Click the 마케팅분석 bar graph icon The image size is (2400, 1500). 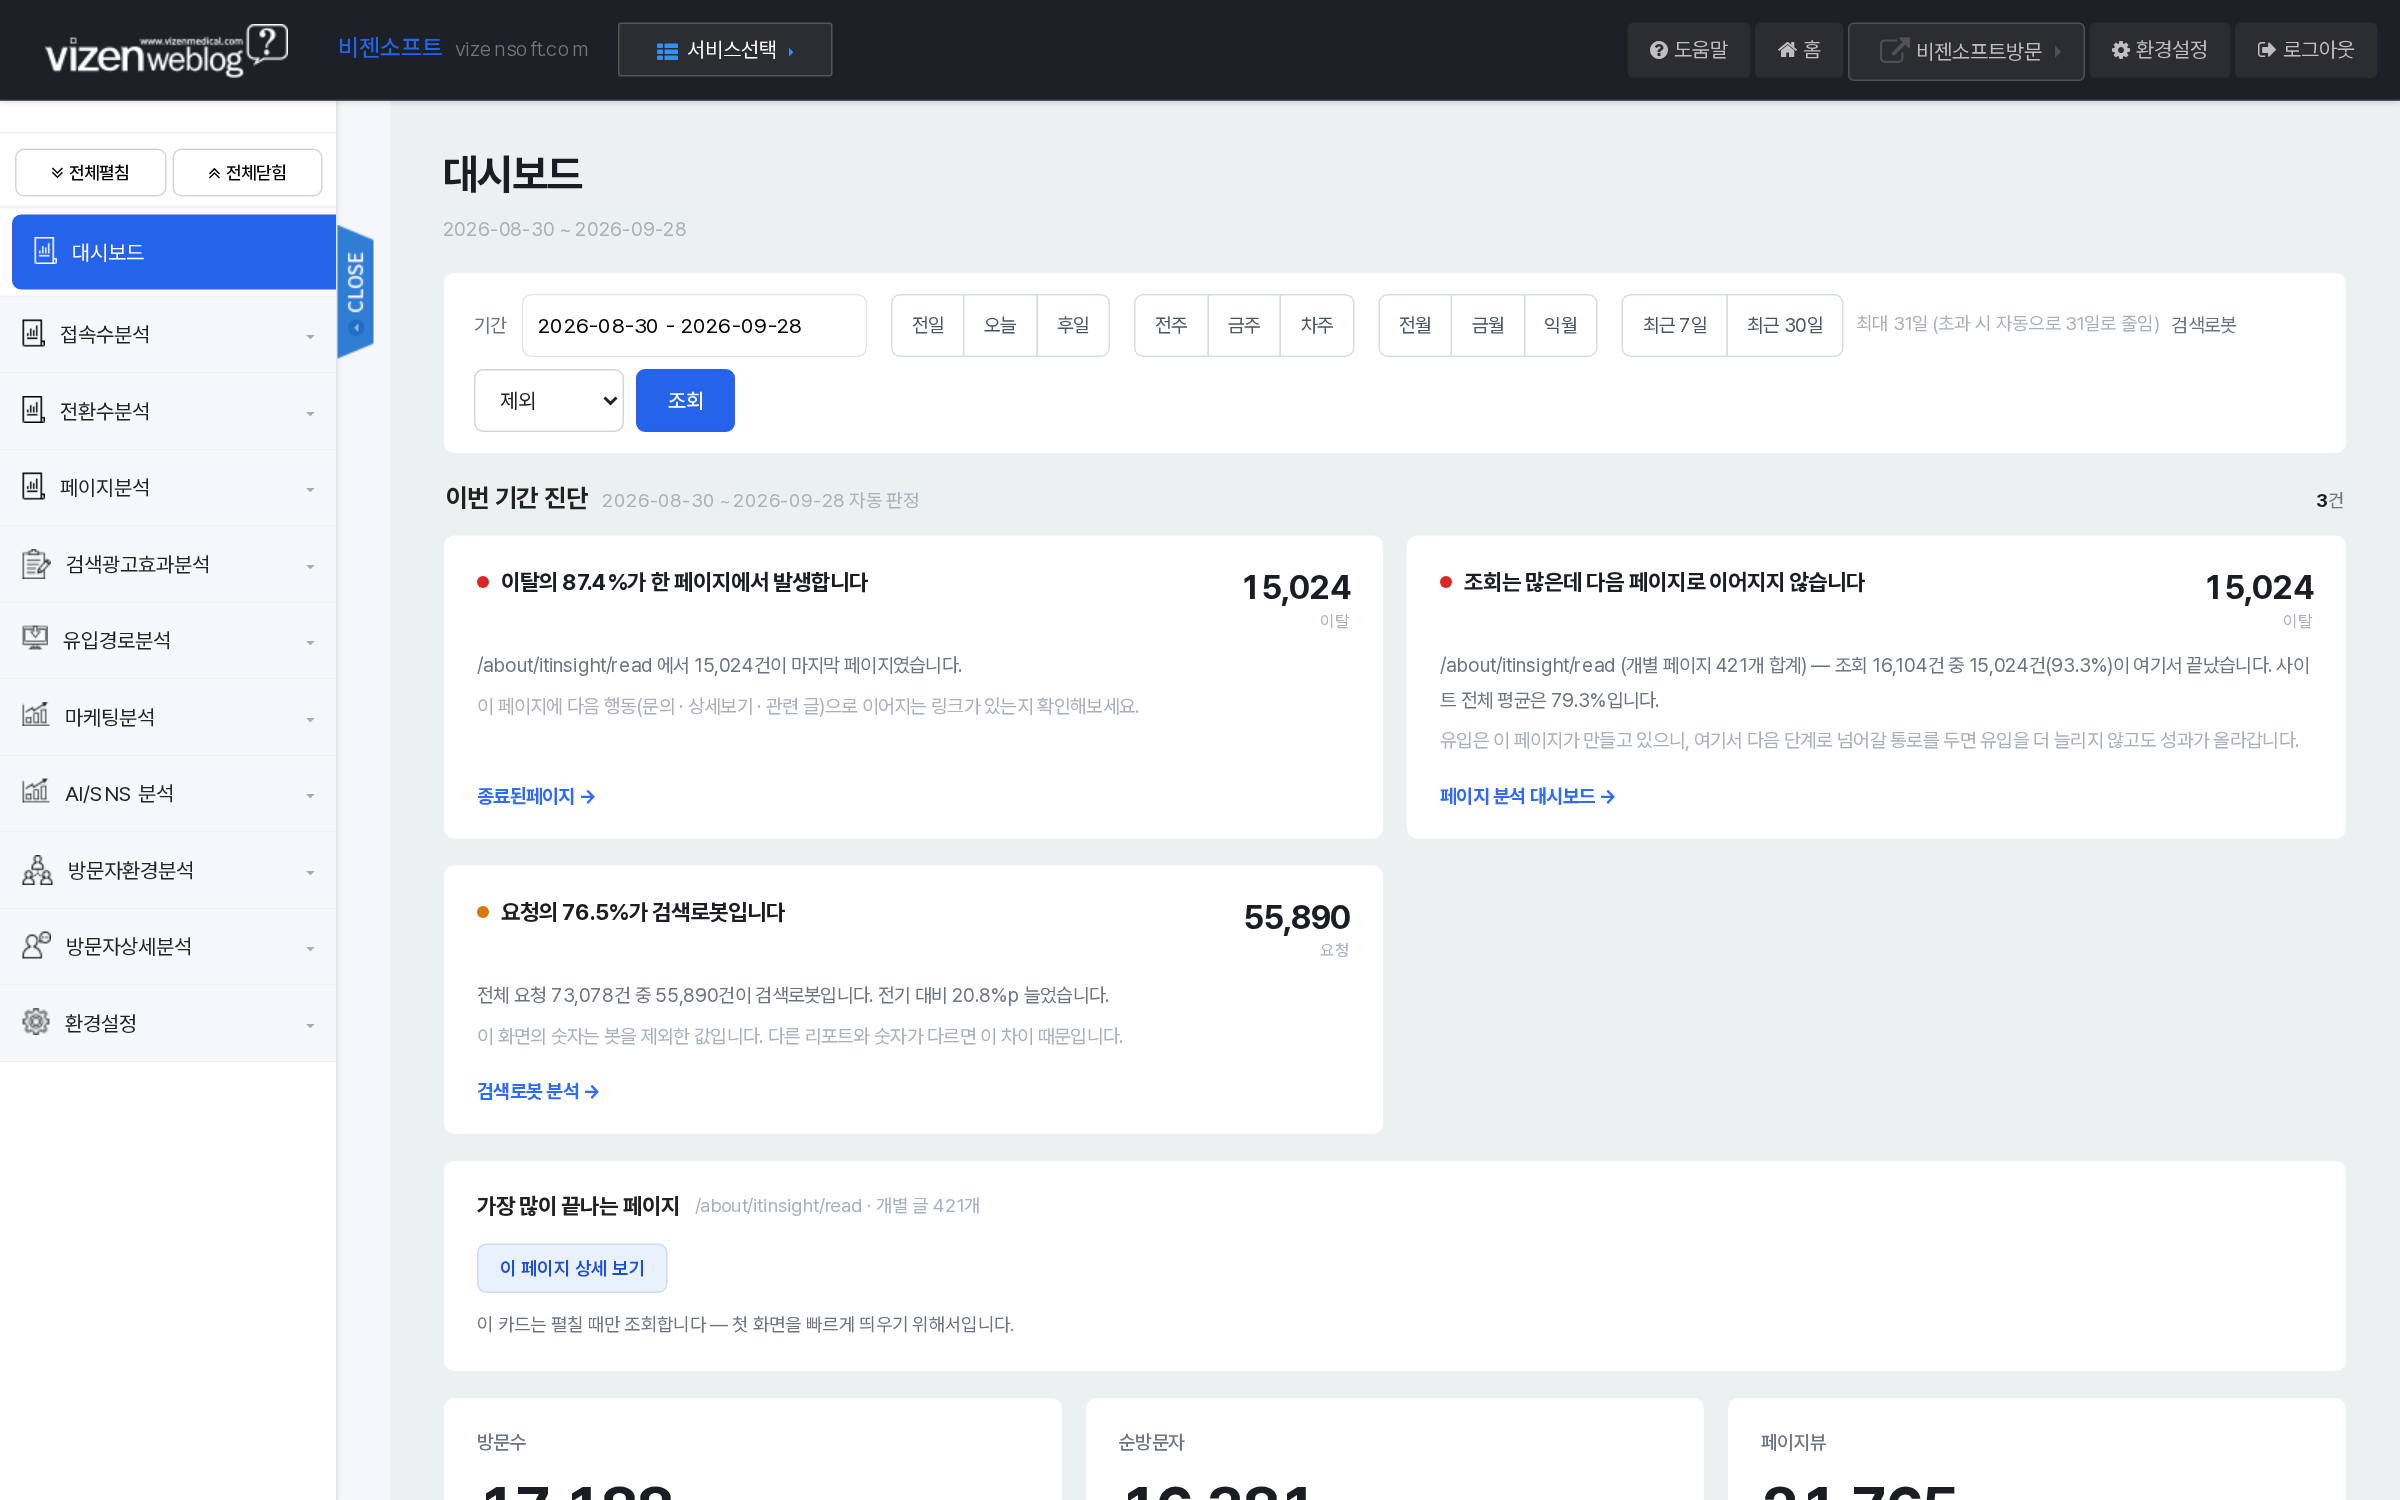pos(35,716)
